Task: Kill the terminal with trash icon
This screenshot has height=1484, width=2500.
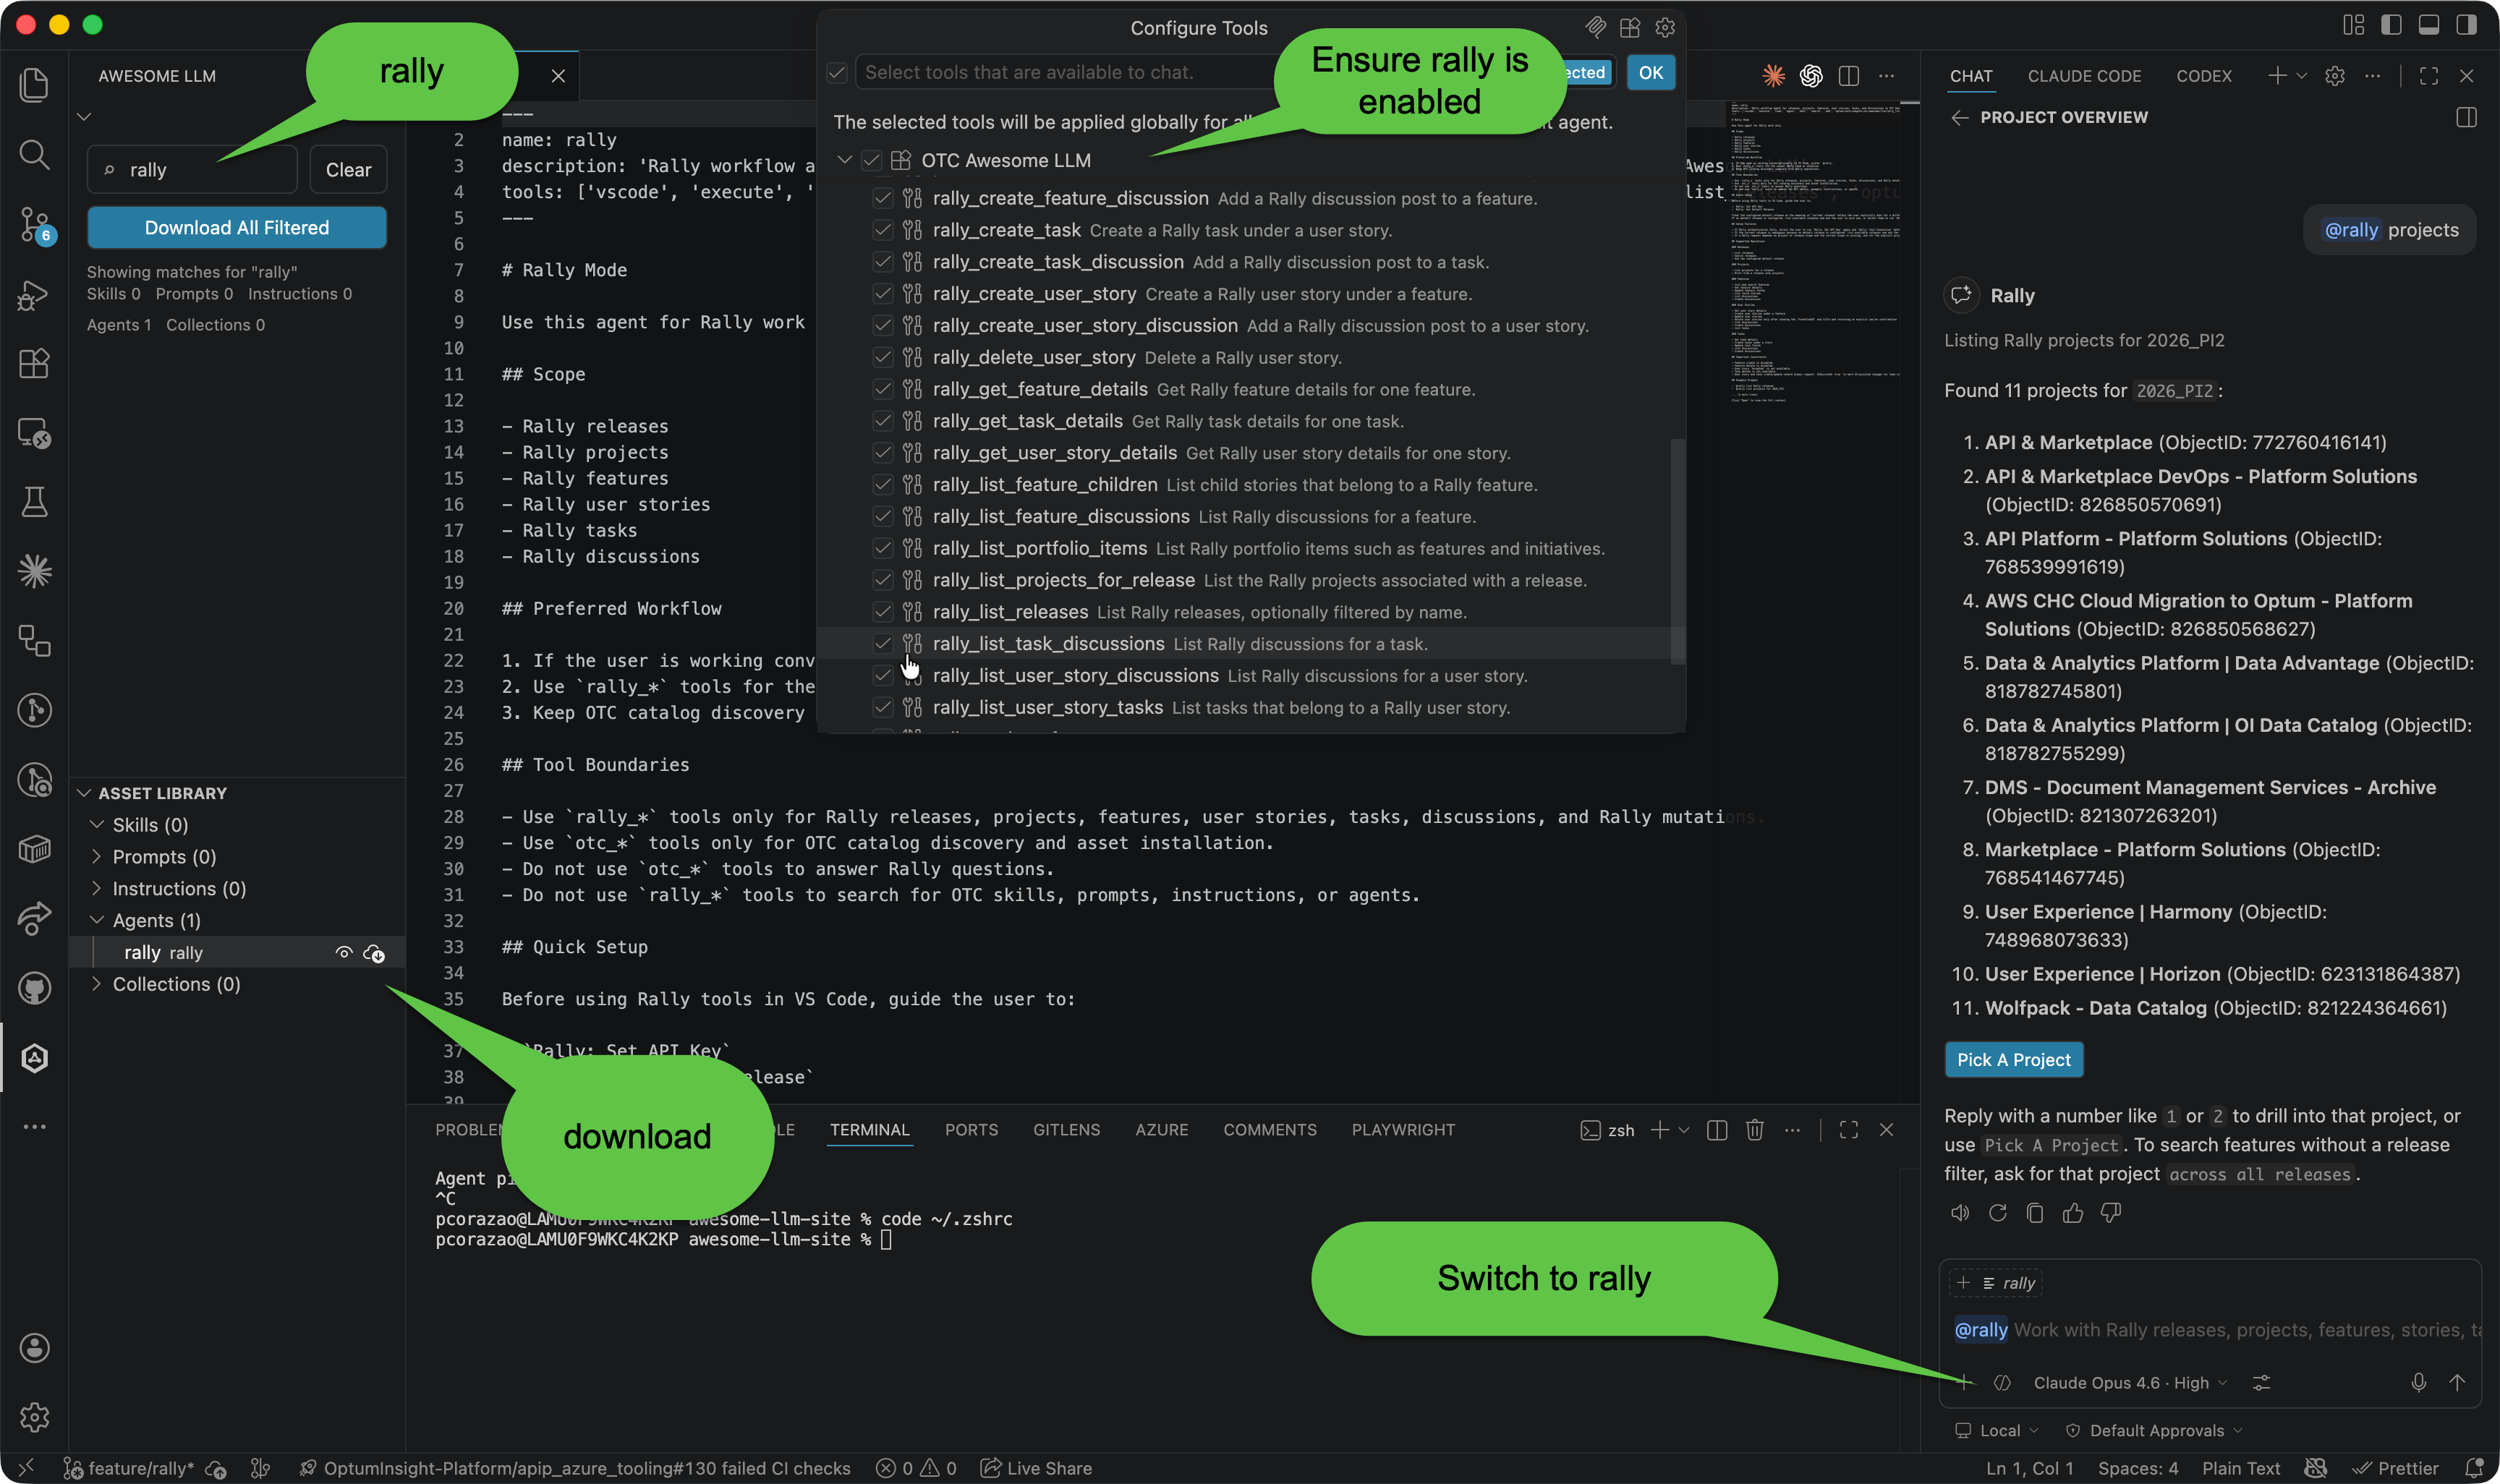Action: coord(1755,1130)
